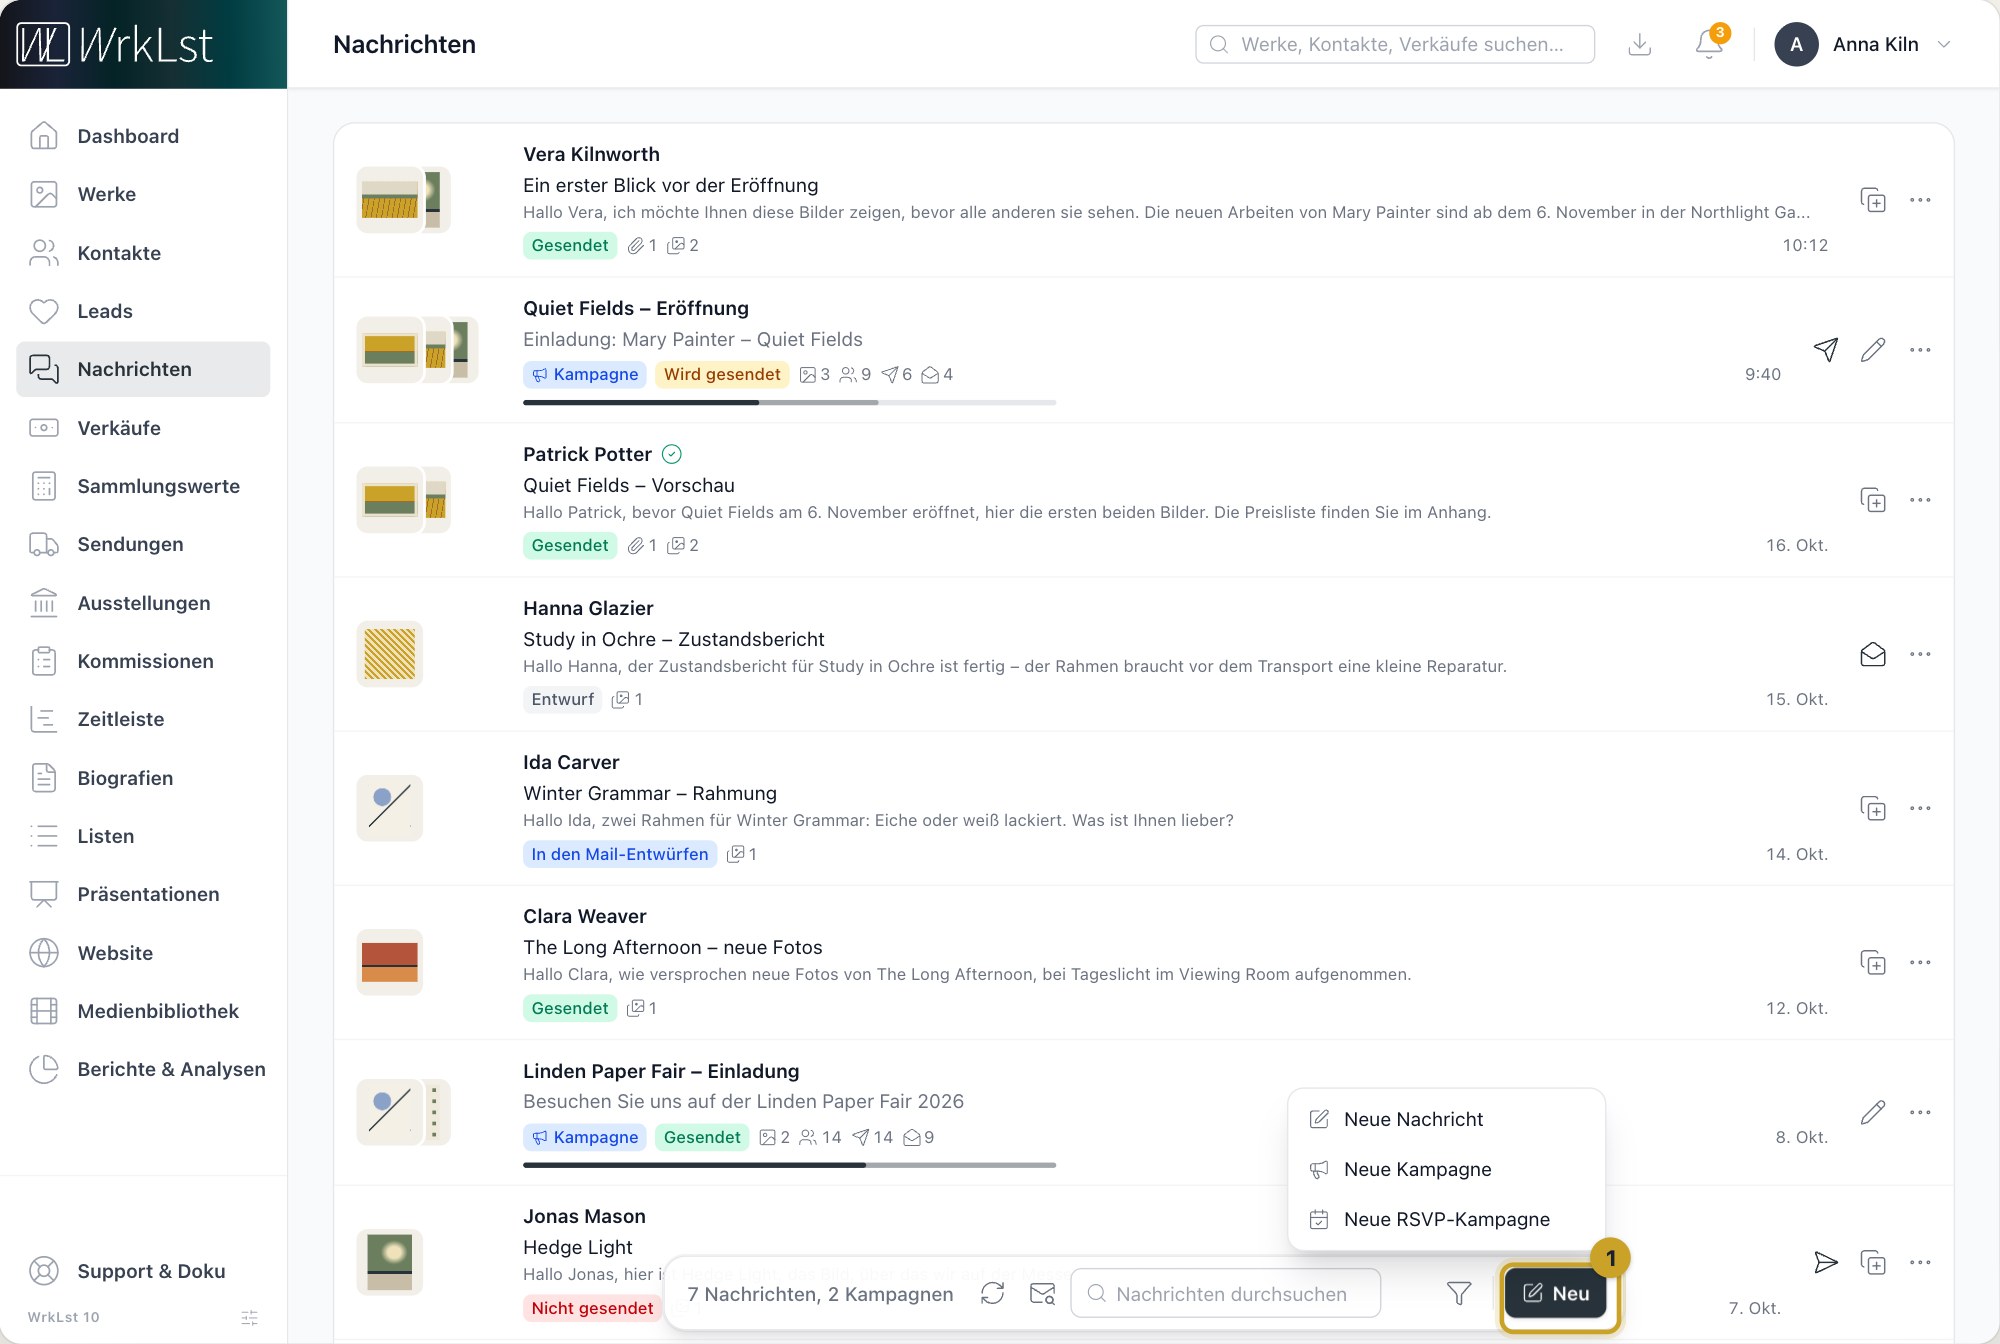Click the refresh messages icon
2000x1344 pixels.
992,1293
